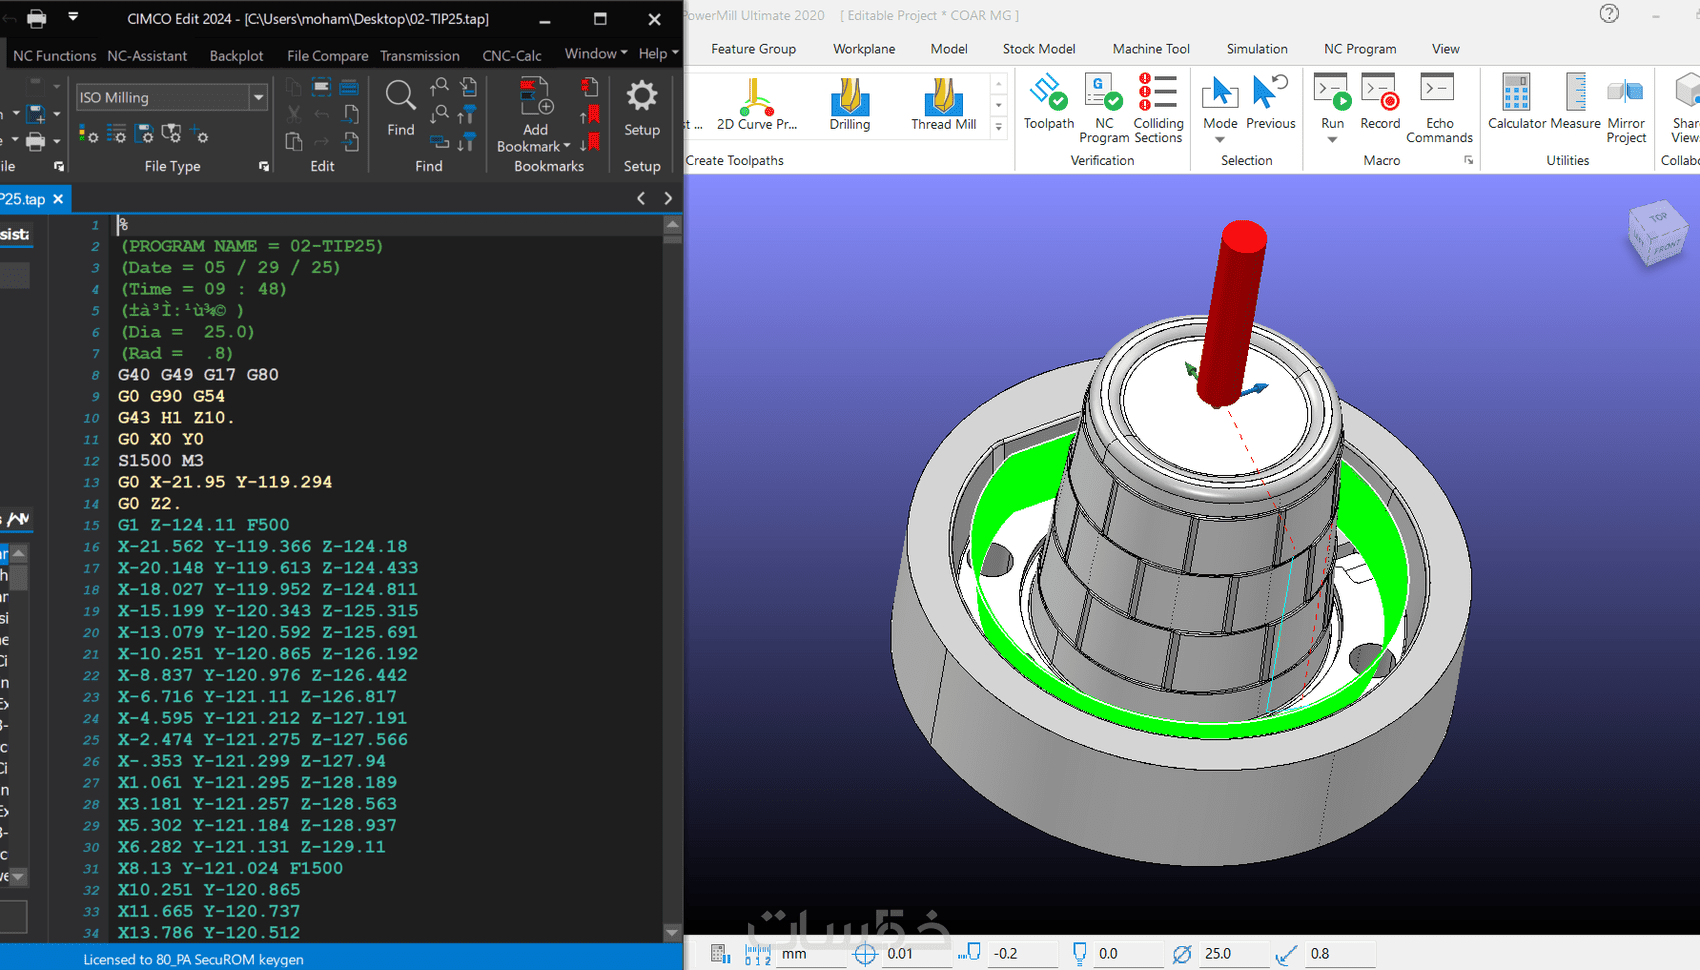Screen dimensions: 1700x970
Task: Open the Calculator utility in PowerMill
Action: coord(1516,102)
